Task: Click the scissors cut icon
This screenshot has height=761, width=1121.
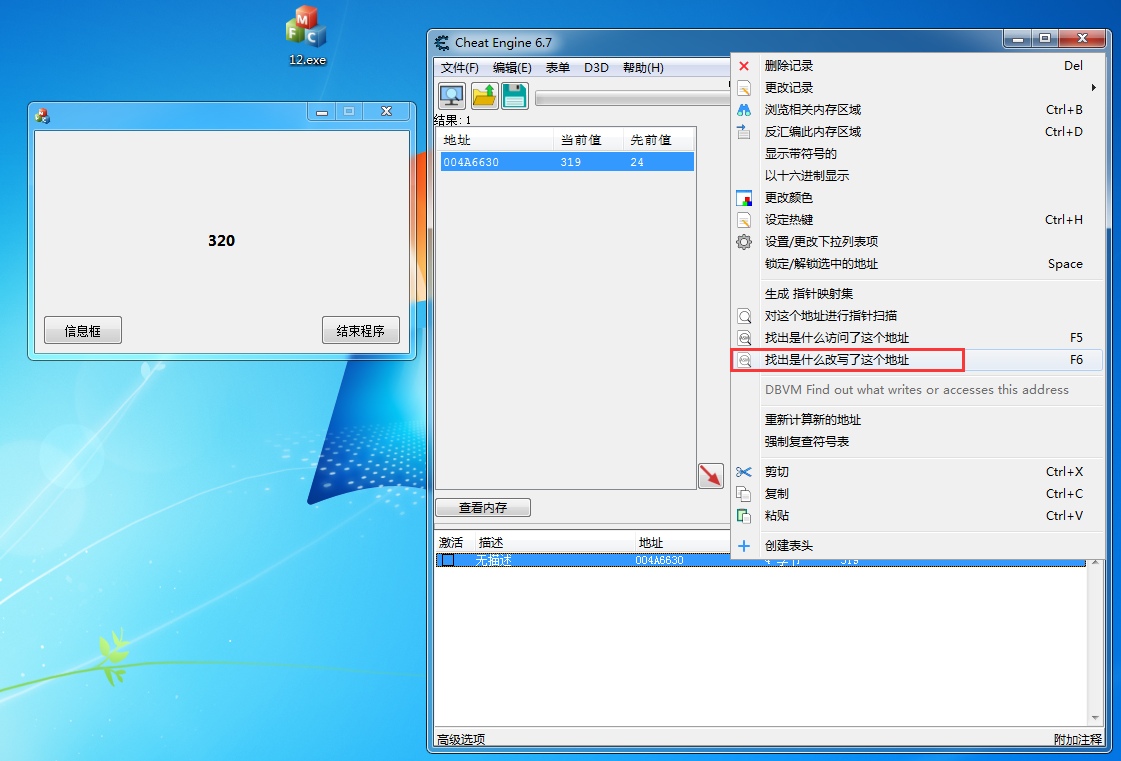Action: pos(744,472)
